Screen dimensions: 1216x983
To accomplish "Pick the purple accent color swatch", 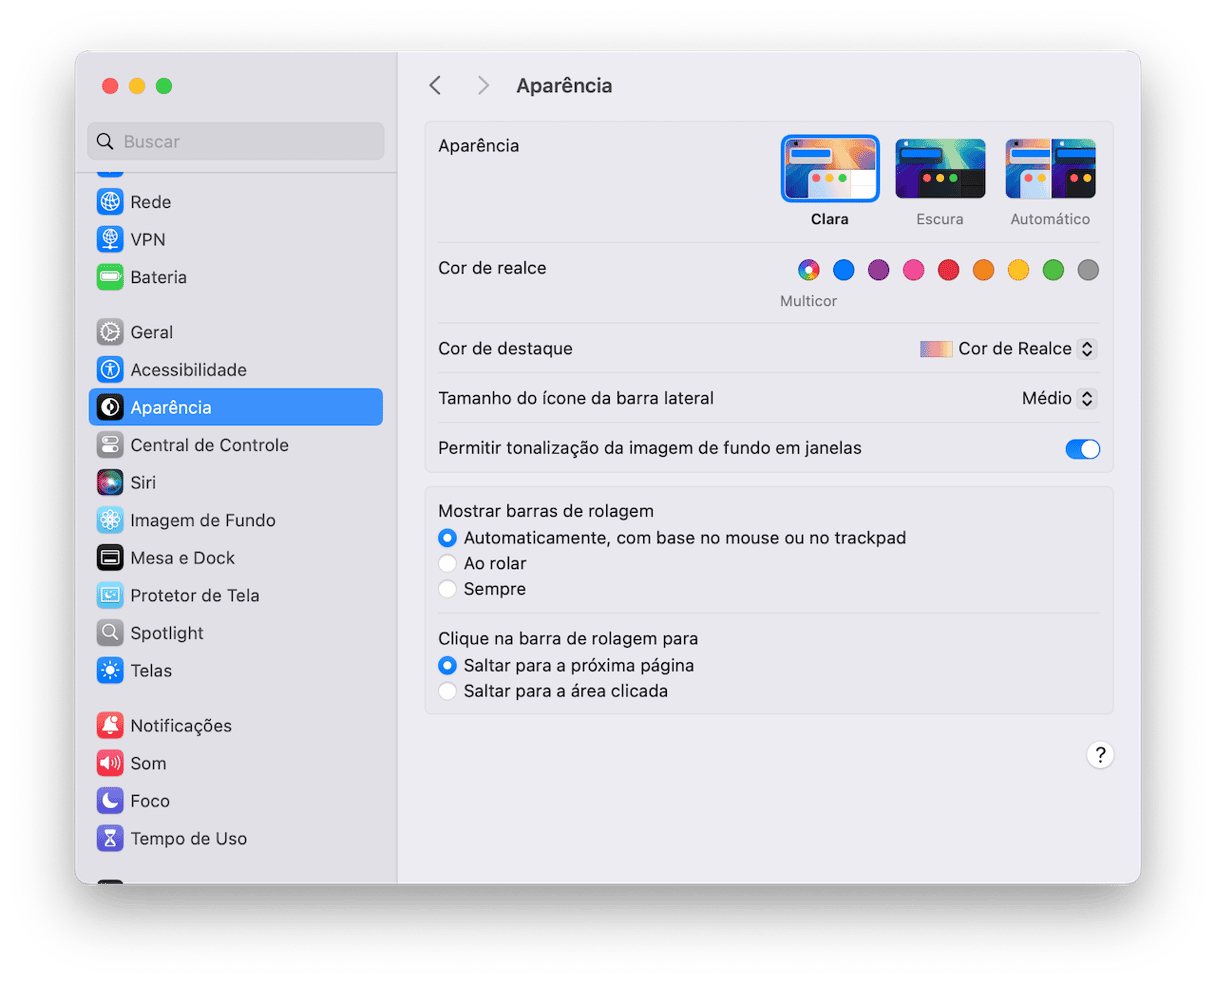I will (879, 270).
